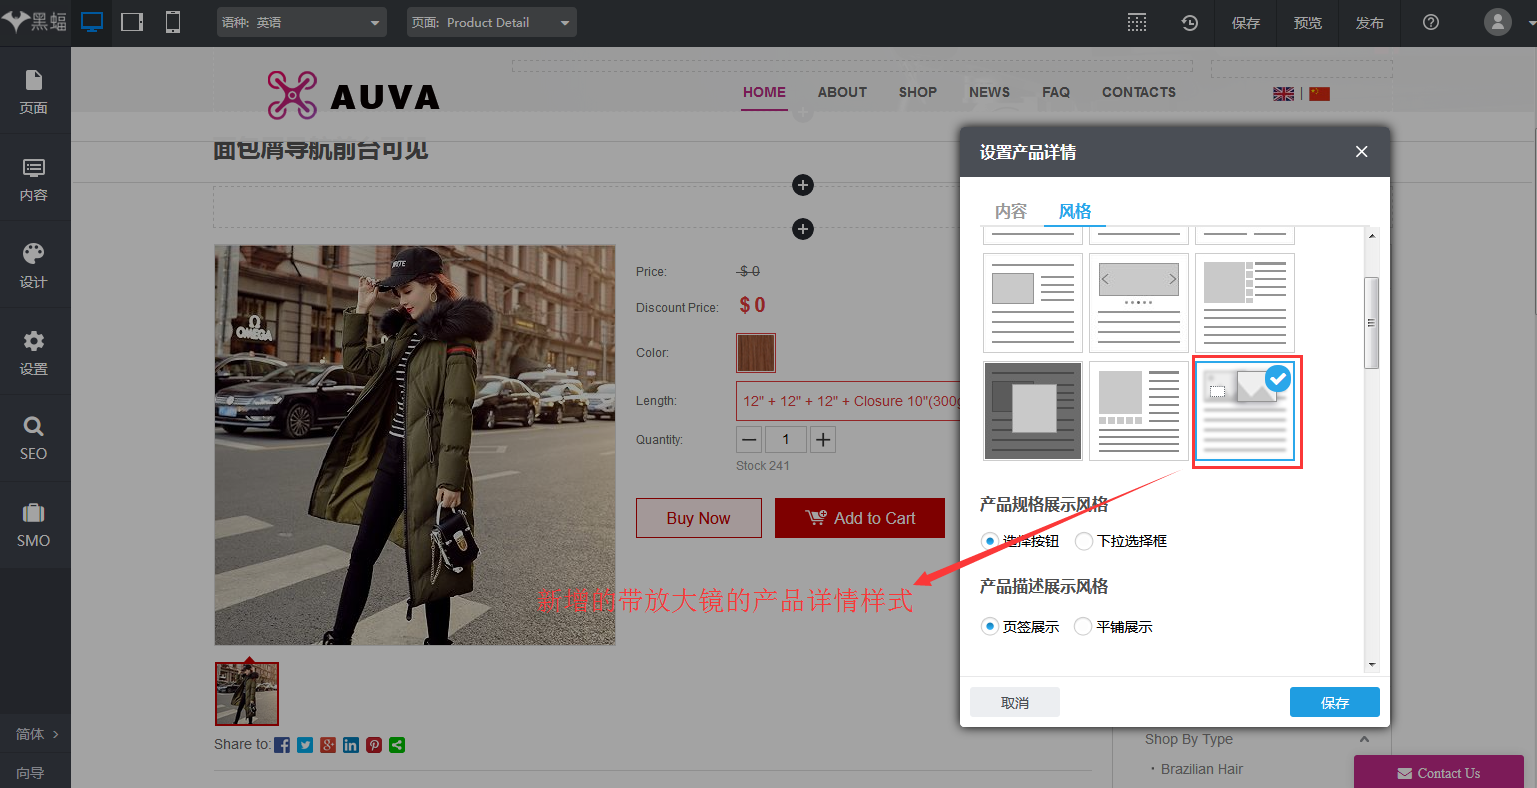Open the 语种 language dropdown
The image size is (1537, 788).
301,21
